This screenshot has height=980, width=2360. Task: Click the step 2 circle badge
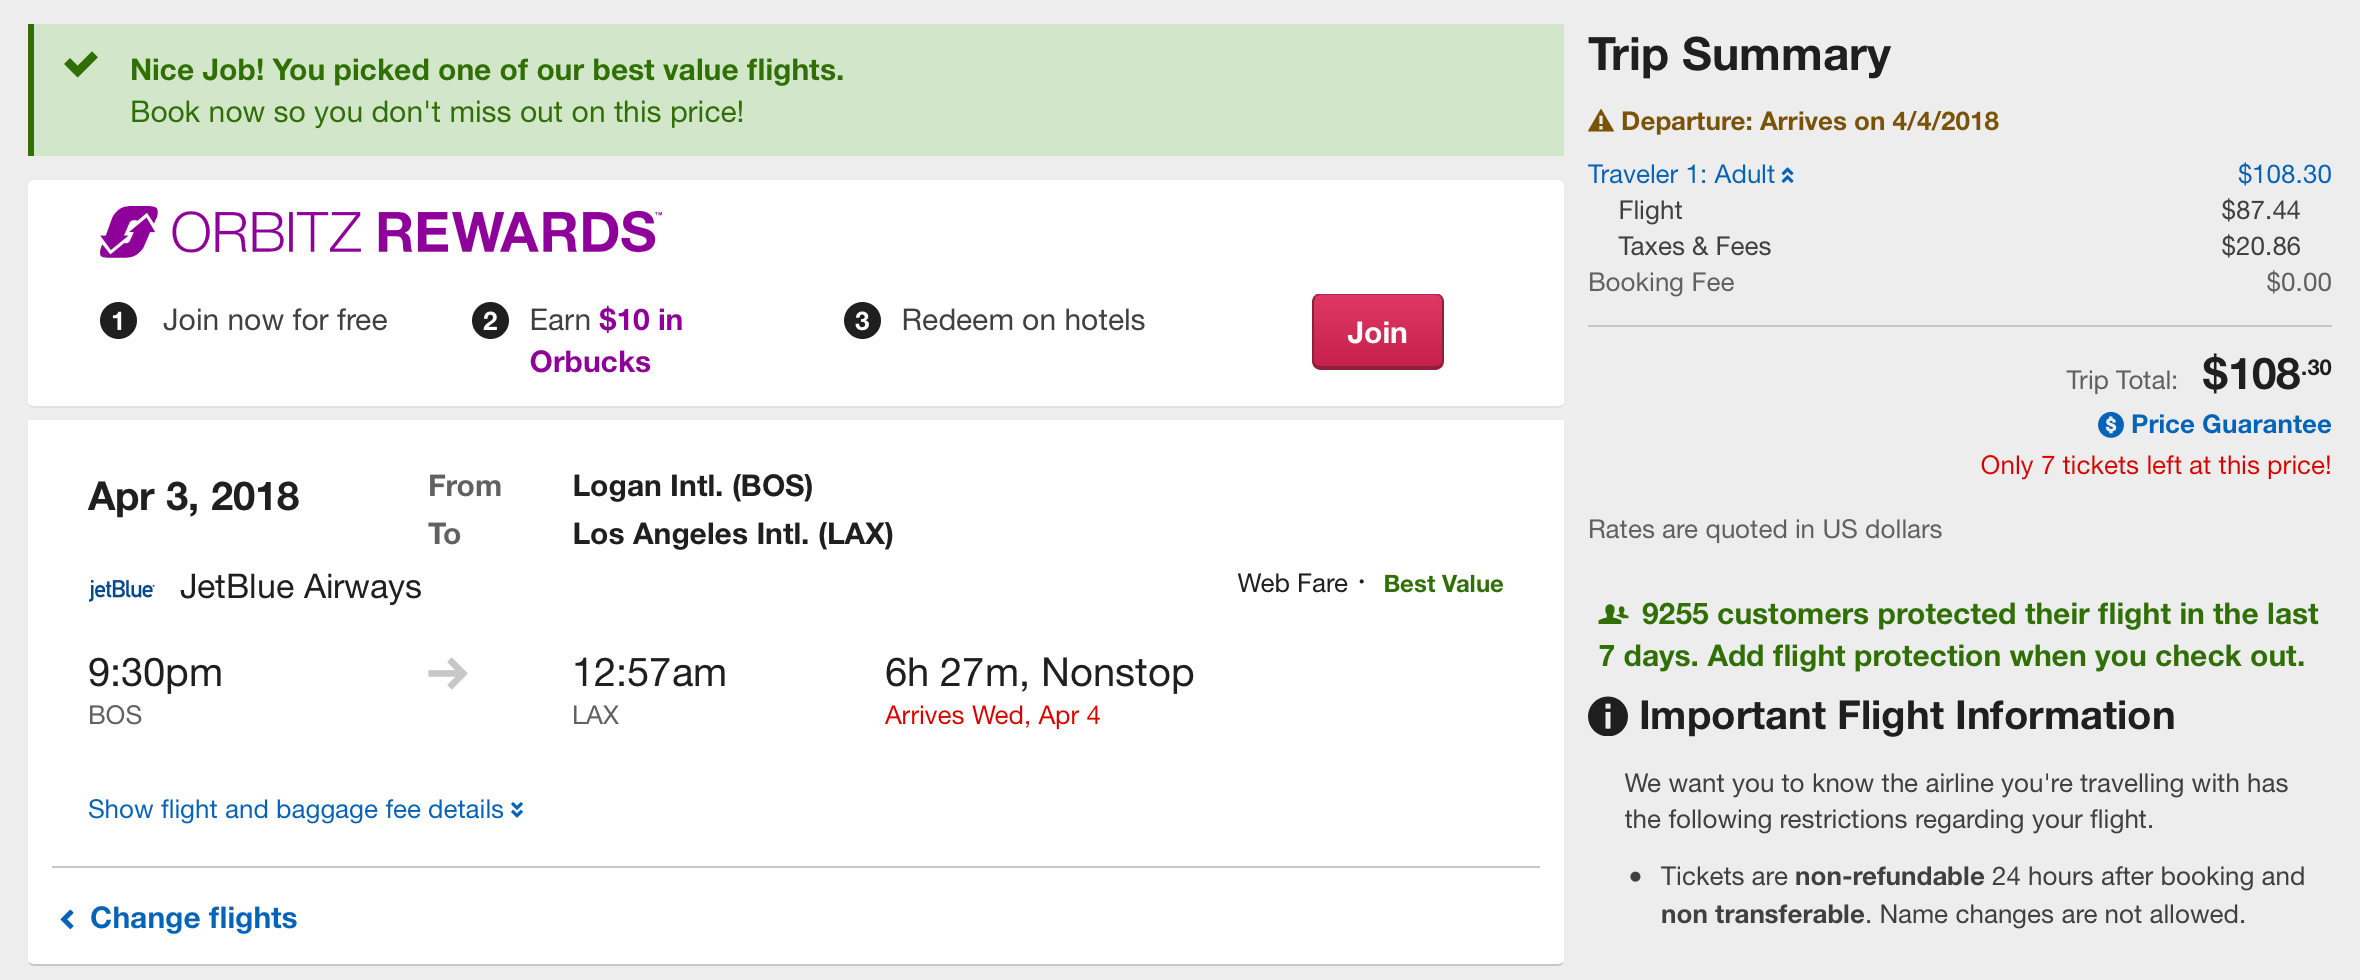pyautogui.click(x=490, y=321)
